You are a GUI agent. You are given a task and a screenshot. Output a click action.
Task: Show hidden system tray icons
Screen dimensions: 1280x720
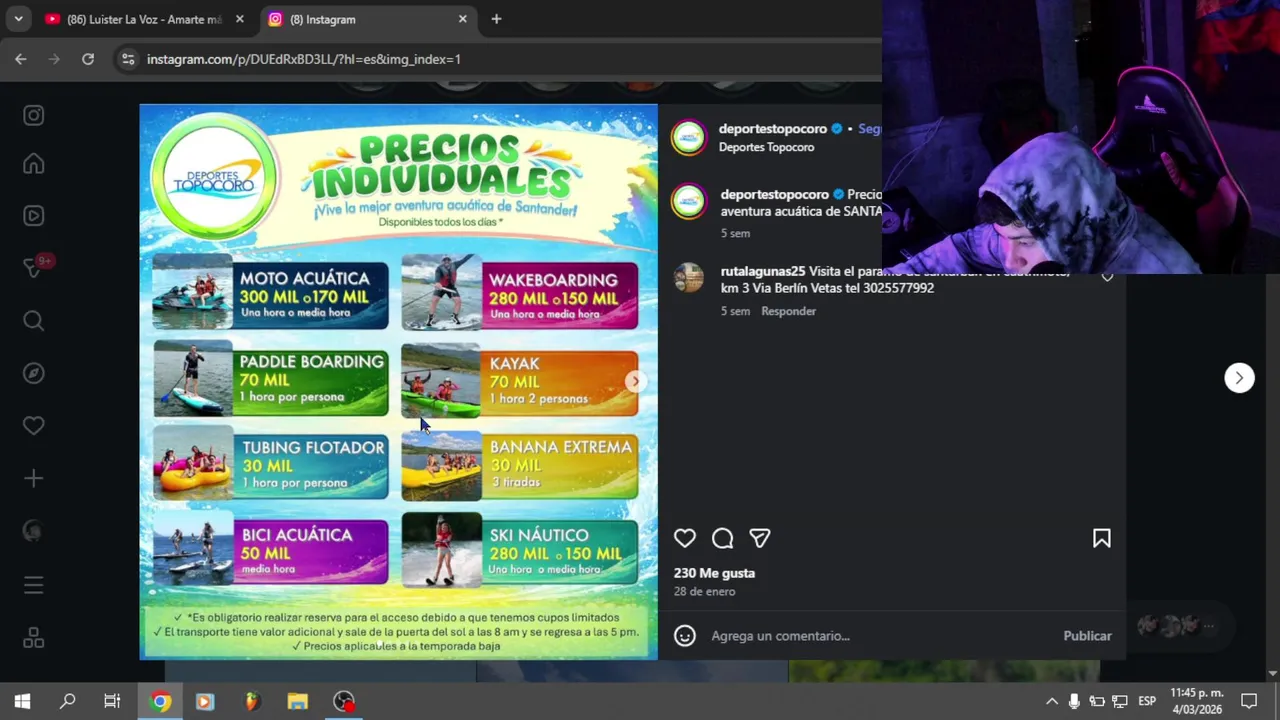pos(1051,701)
